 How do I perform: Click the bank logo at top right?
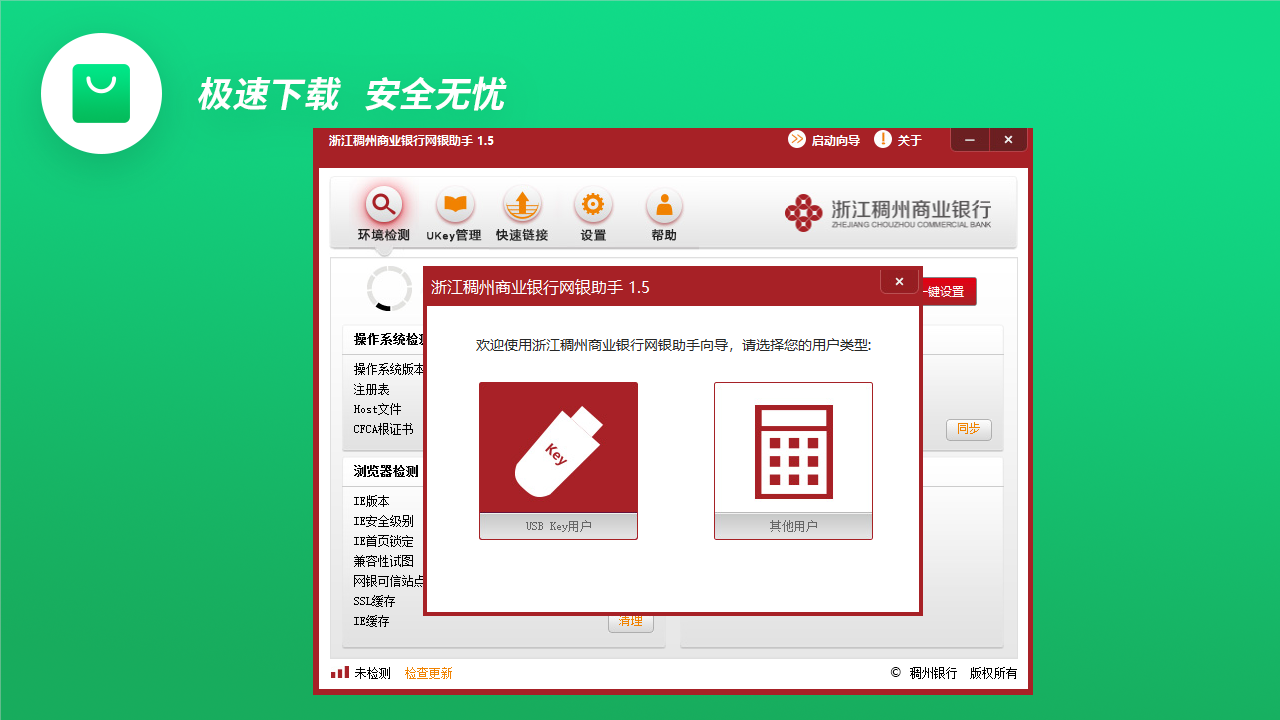coord(888,212)
